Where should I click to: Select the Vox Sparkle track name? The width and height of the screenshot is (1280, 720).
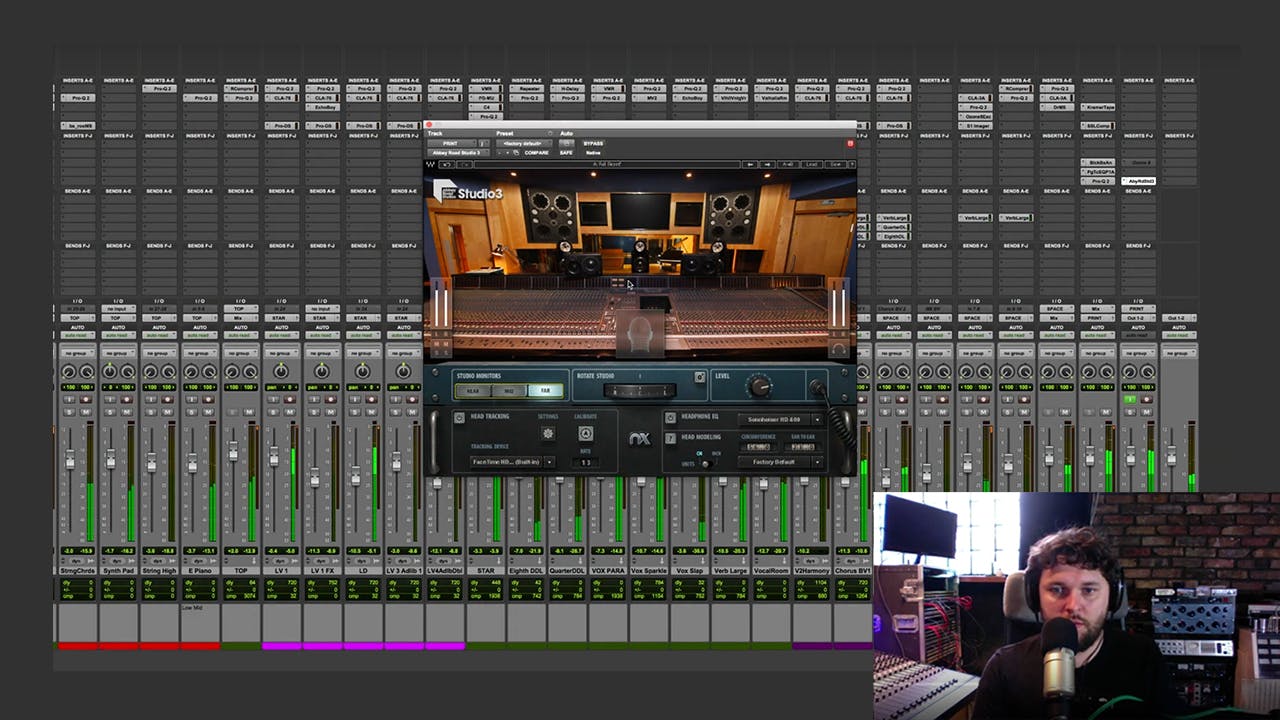coord(649,571)
